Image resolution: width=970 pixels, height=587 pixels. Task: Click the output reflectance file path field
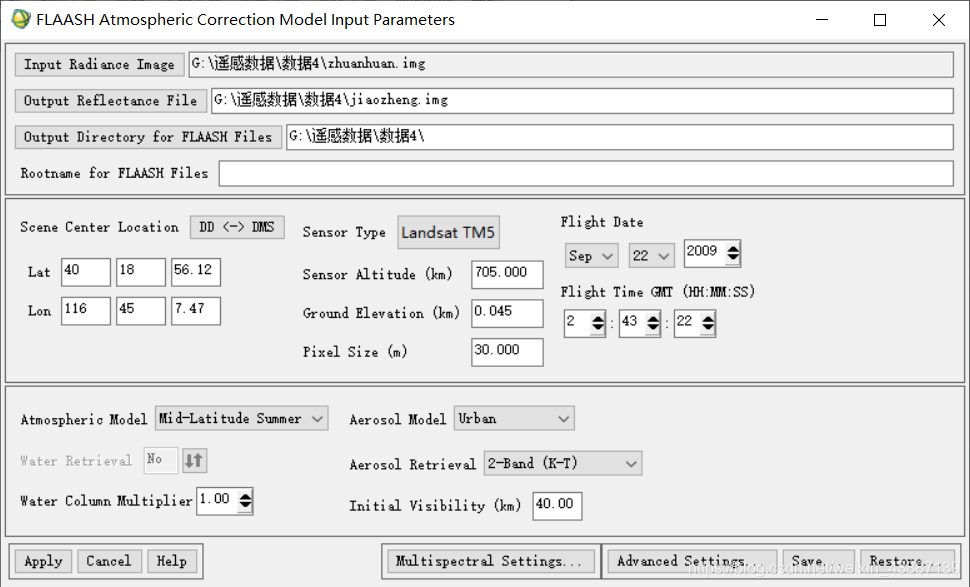point(582,101)
